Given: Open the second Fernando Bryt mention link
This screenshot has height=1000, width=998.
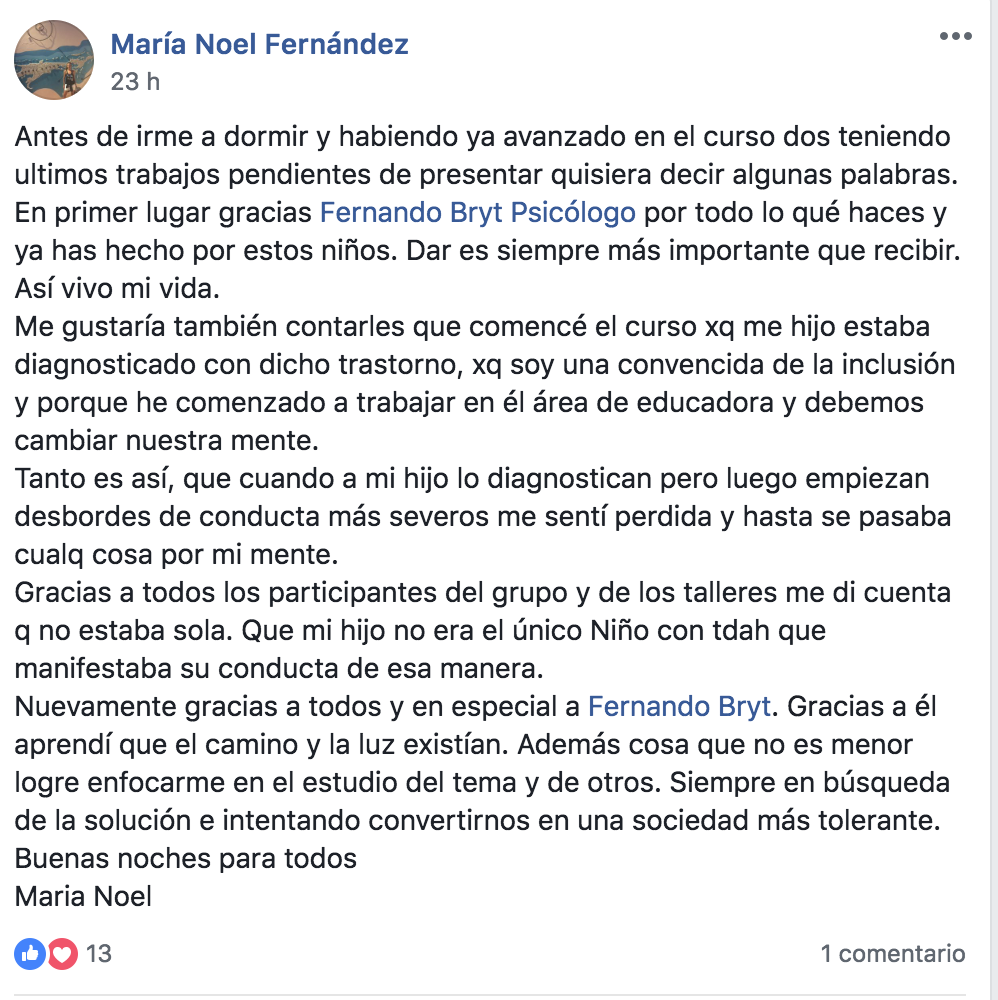Looking at the screenshot, I should click(x=679, y=707).
